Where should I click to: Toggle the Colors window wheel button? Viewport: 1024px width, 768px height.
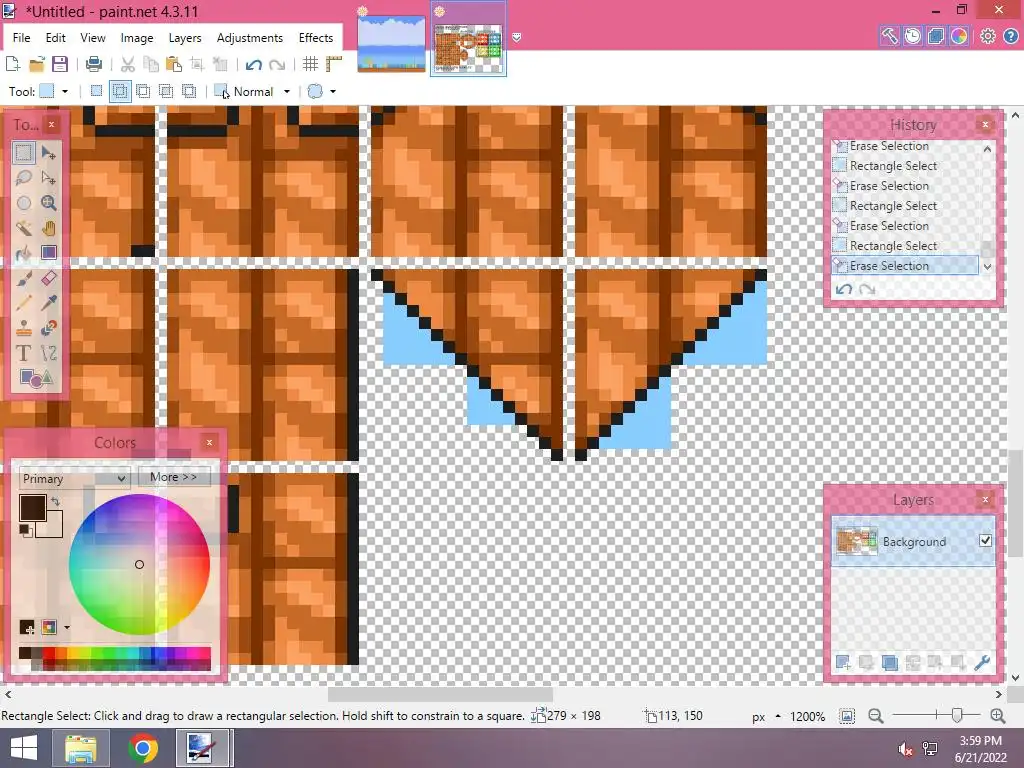pos(959,36)
